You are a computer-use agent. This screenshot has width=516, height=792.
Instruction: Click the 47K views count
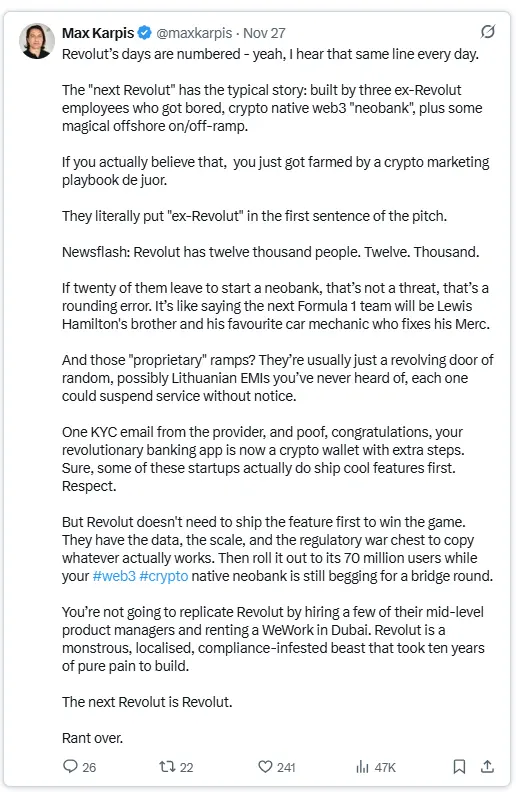(x=385, y=767)
